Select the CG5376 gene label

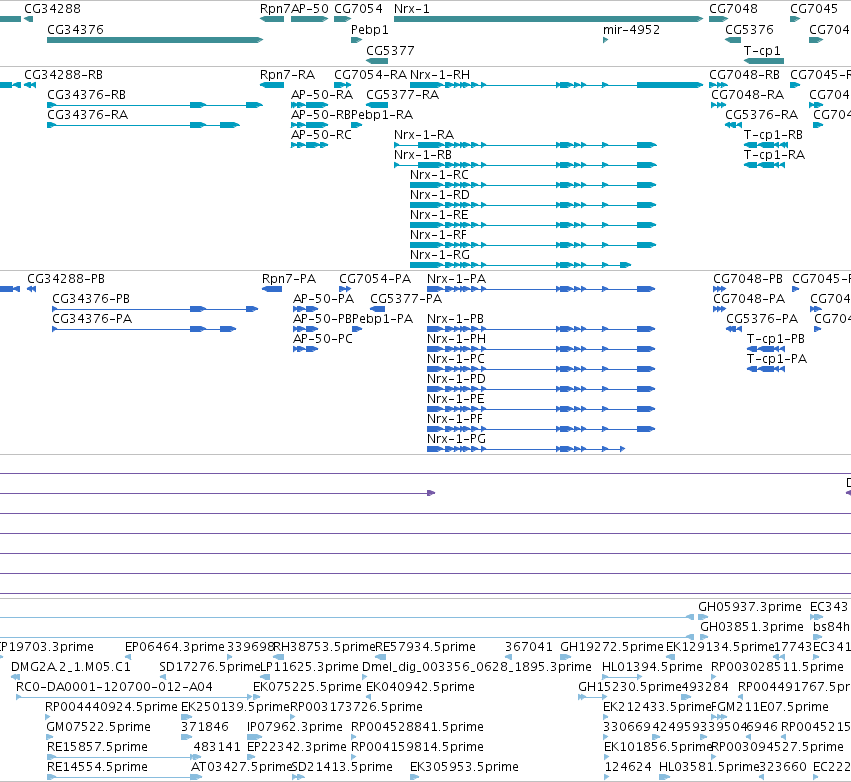point(749,30)
